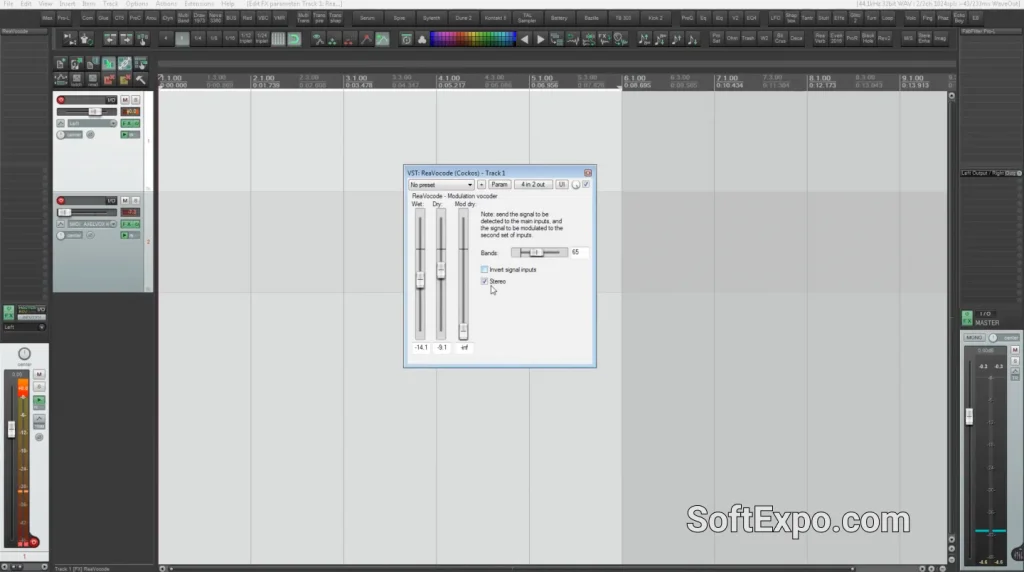The height and width of the screenshot is (572, 1024).
Task: Toggle the green repeat loop icon
Action: (x=294, y=39)
